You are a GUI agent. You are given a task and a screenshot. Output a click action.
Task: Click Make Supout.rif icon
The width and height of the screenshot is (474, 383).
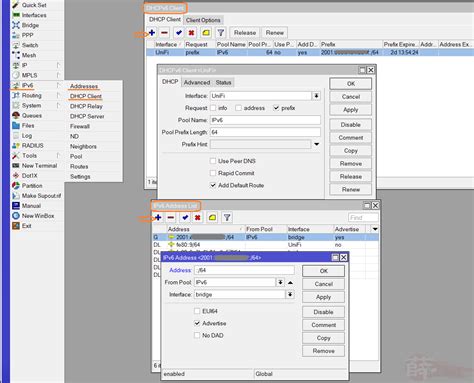click(16, 196)
